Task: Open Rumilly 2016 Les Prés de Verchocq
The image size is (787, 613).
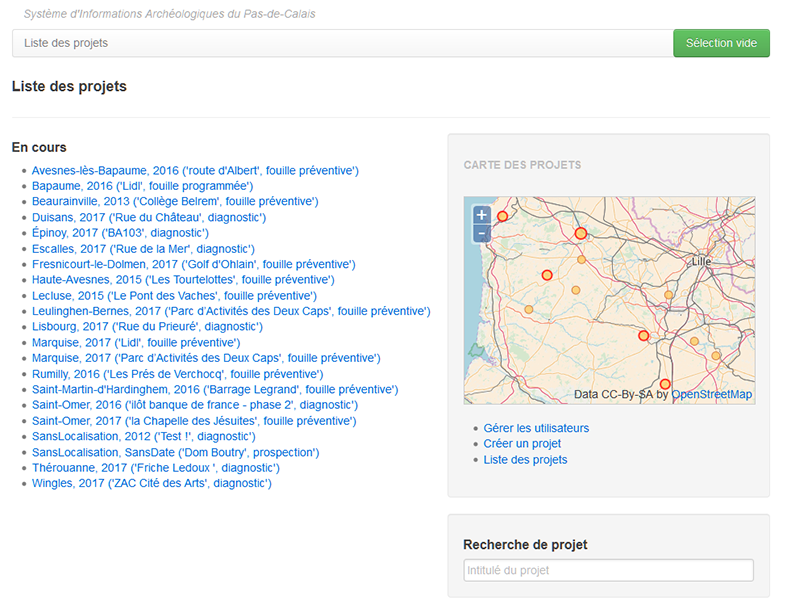Action: 178,375
